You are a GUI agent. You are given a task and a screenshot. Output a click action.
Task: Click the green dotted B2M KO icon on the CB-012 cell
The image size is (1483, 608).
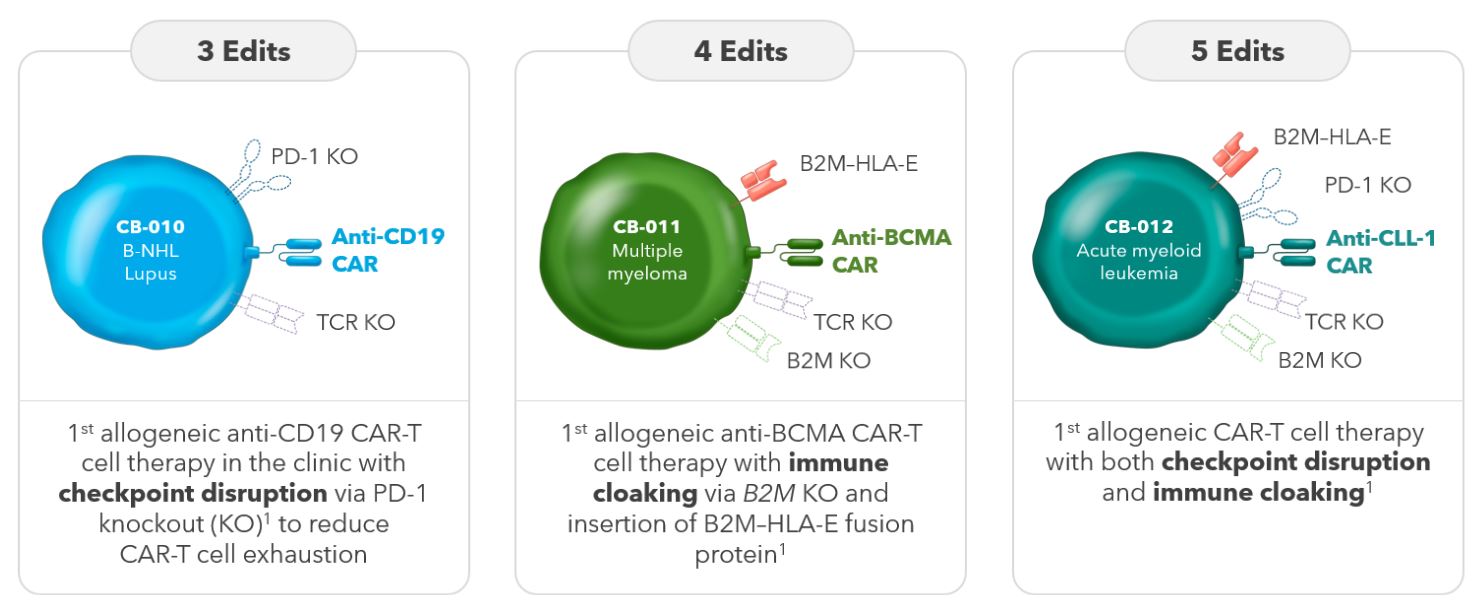[x=1247, y=337]
